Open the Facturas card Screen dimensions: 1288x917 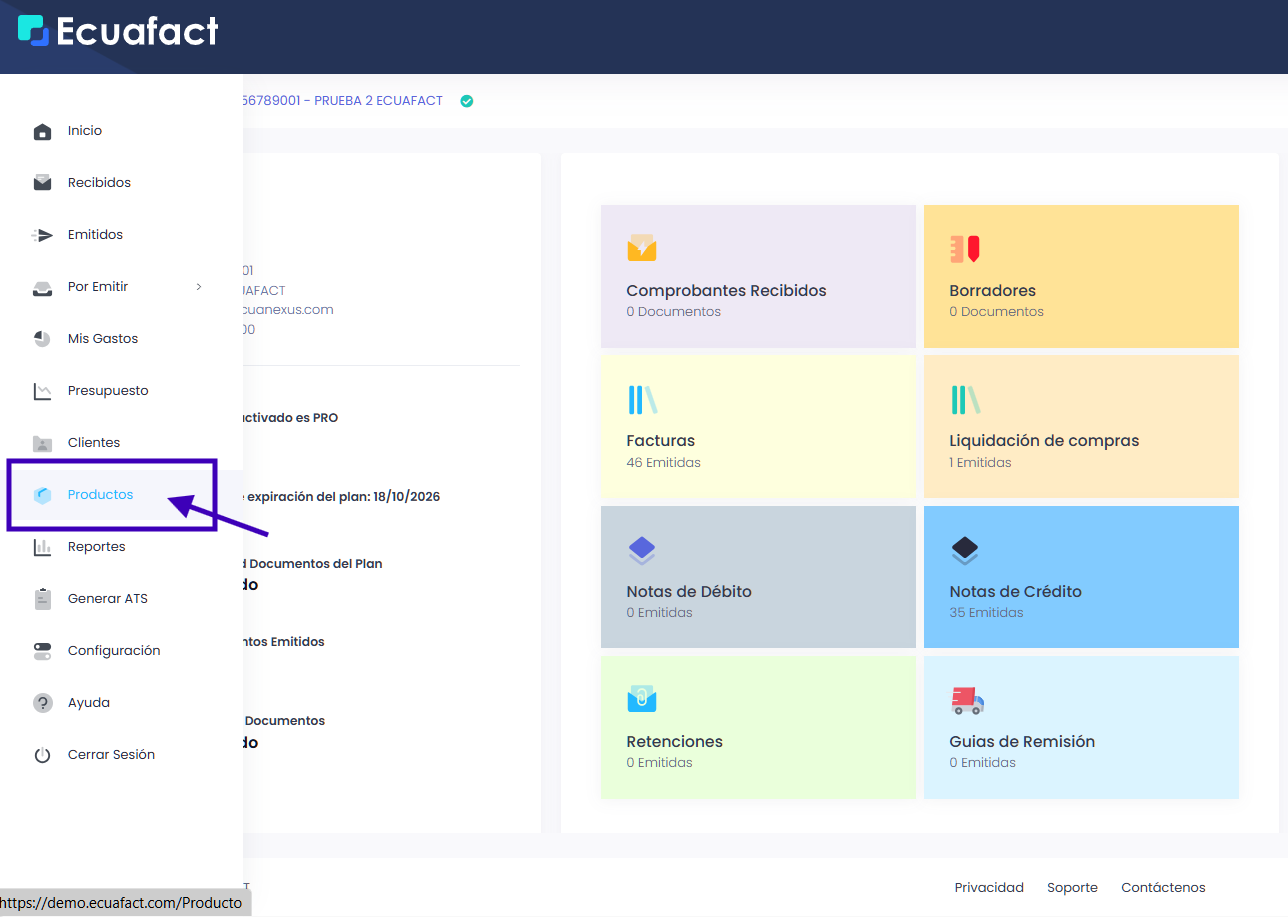[758, 427]
